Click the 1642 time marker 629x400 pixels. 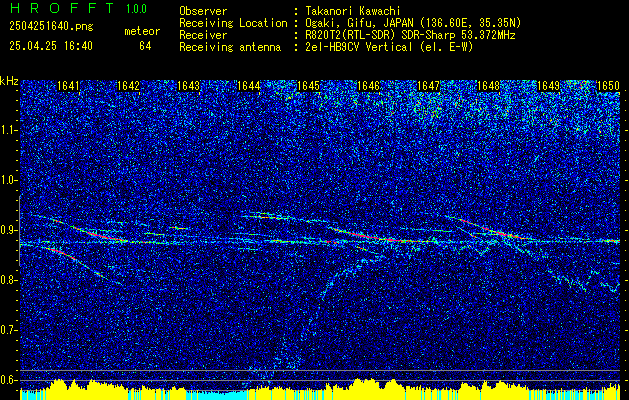[x=128, y=86]
